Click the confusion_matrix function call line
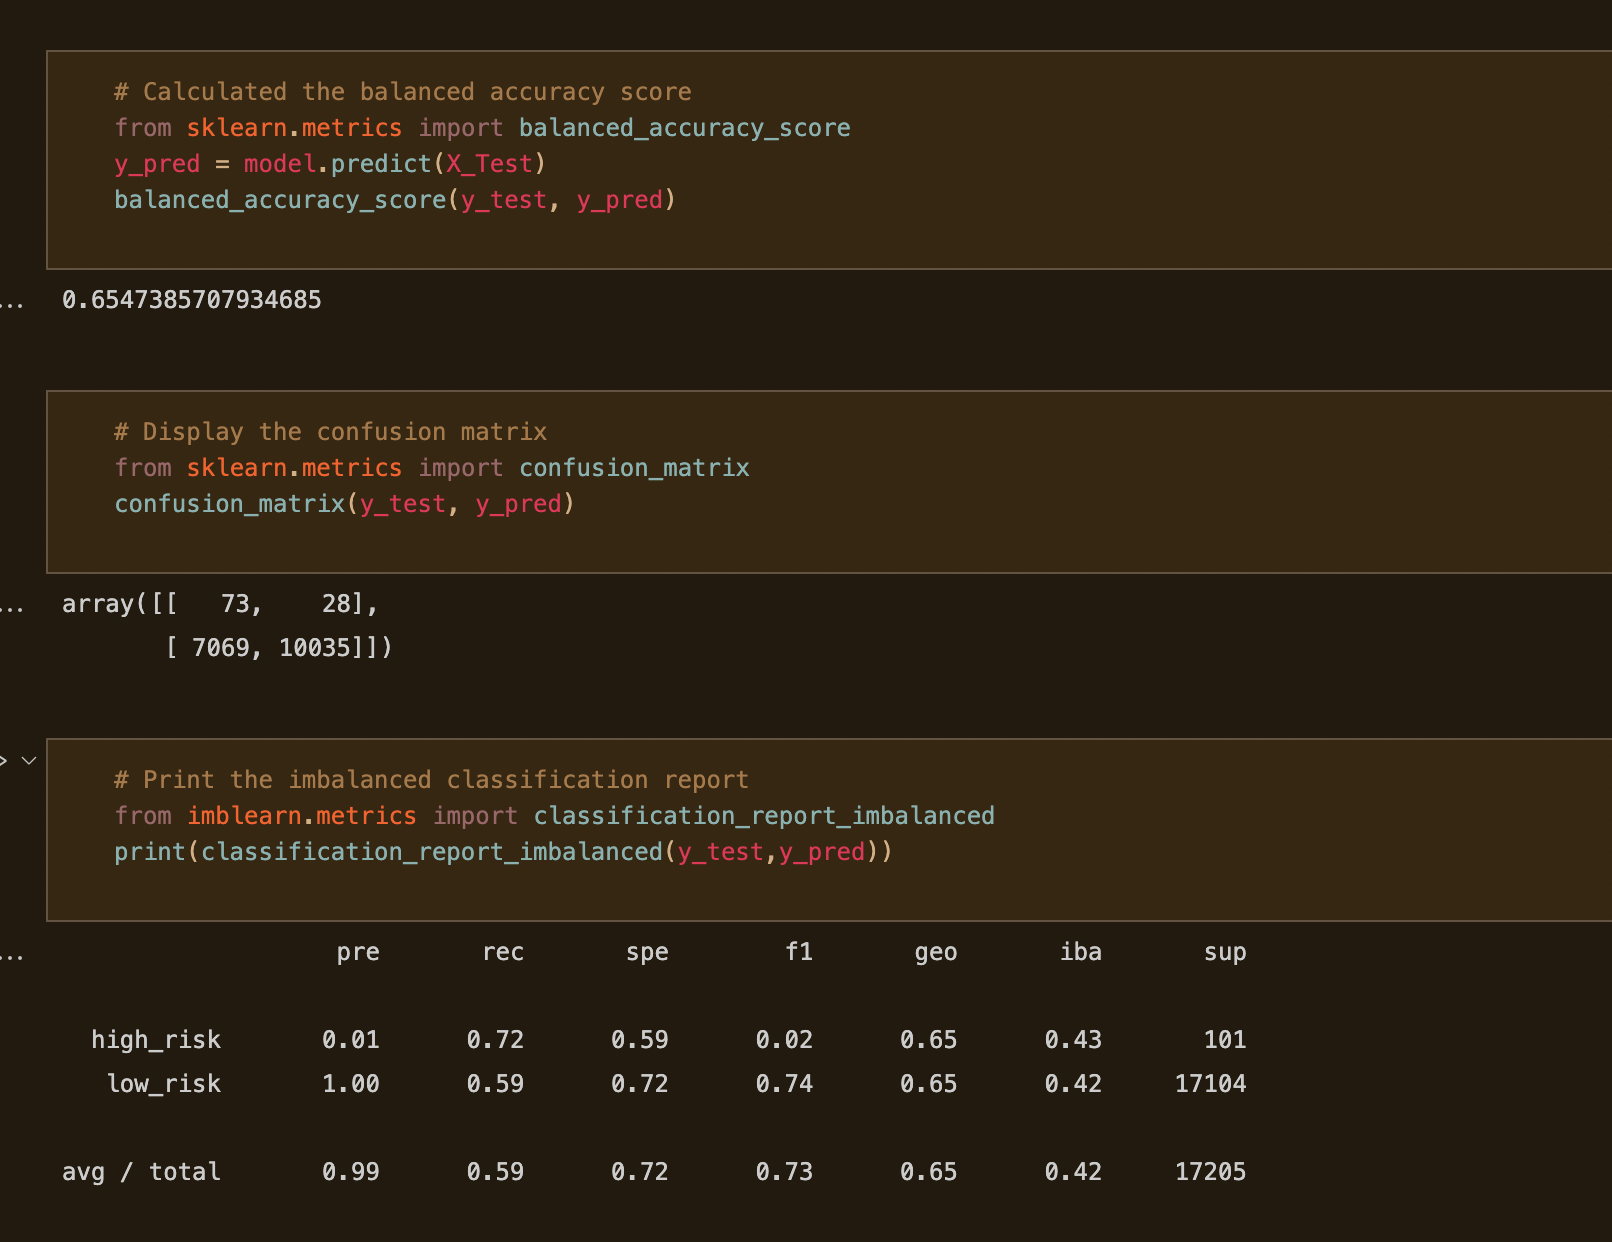Viewport: 1612px width, 1242px height. tap(345, 503)
